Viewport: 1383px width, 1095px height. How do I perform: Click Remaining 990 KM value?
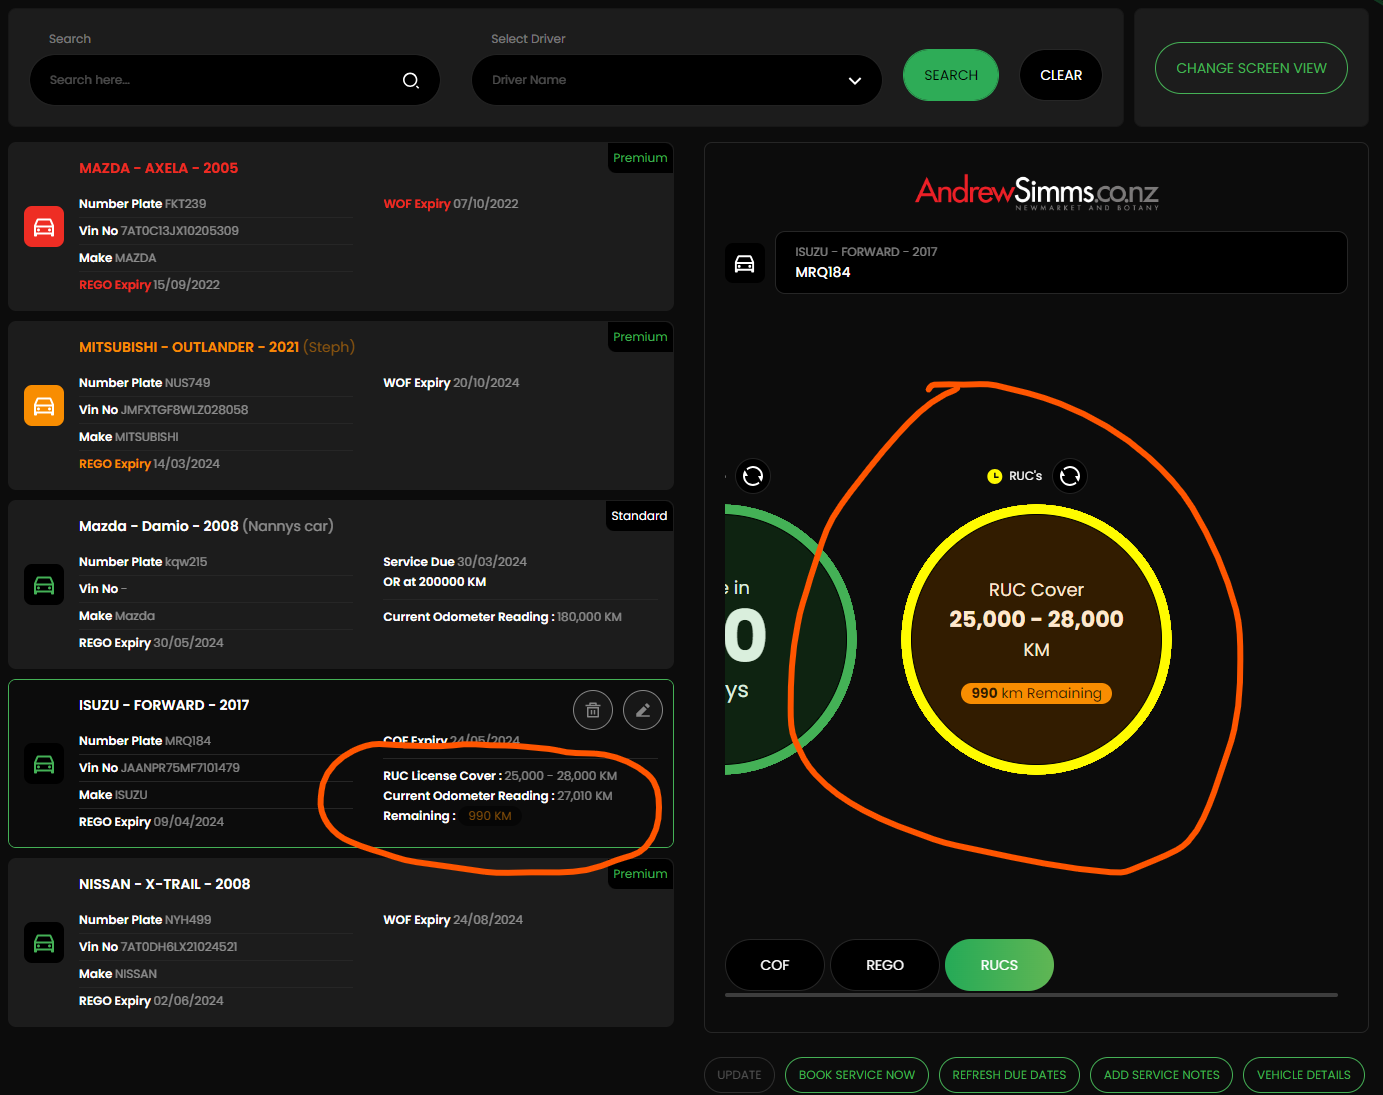pyautogui.click(x=490, y=816)
